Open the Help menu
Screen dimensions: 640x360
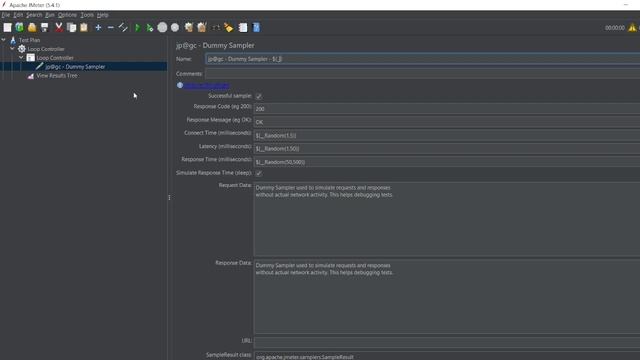[x=102, y=15]
